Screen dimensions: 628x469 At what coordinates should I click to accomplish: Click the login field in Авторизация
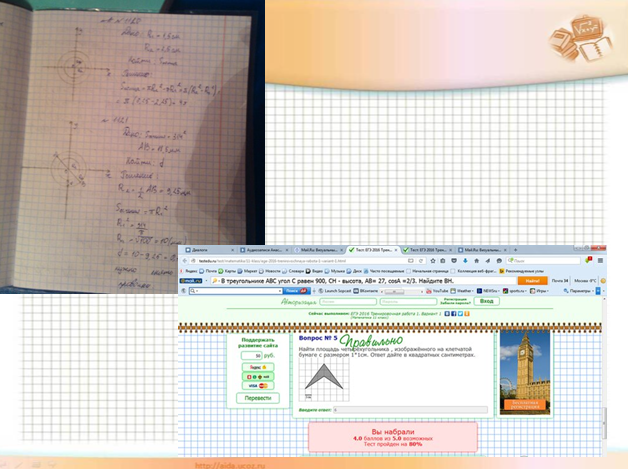tap(348, 301)
